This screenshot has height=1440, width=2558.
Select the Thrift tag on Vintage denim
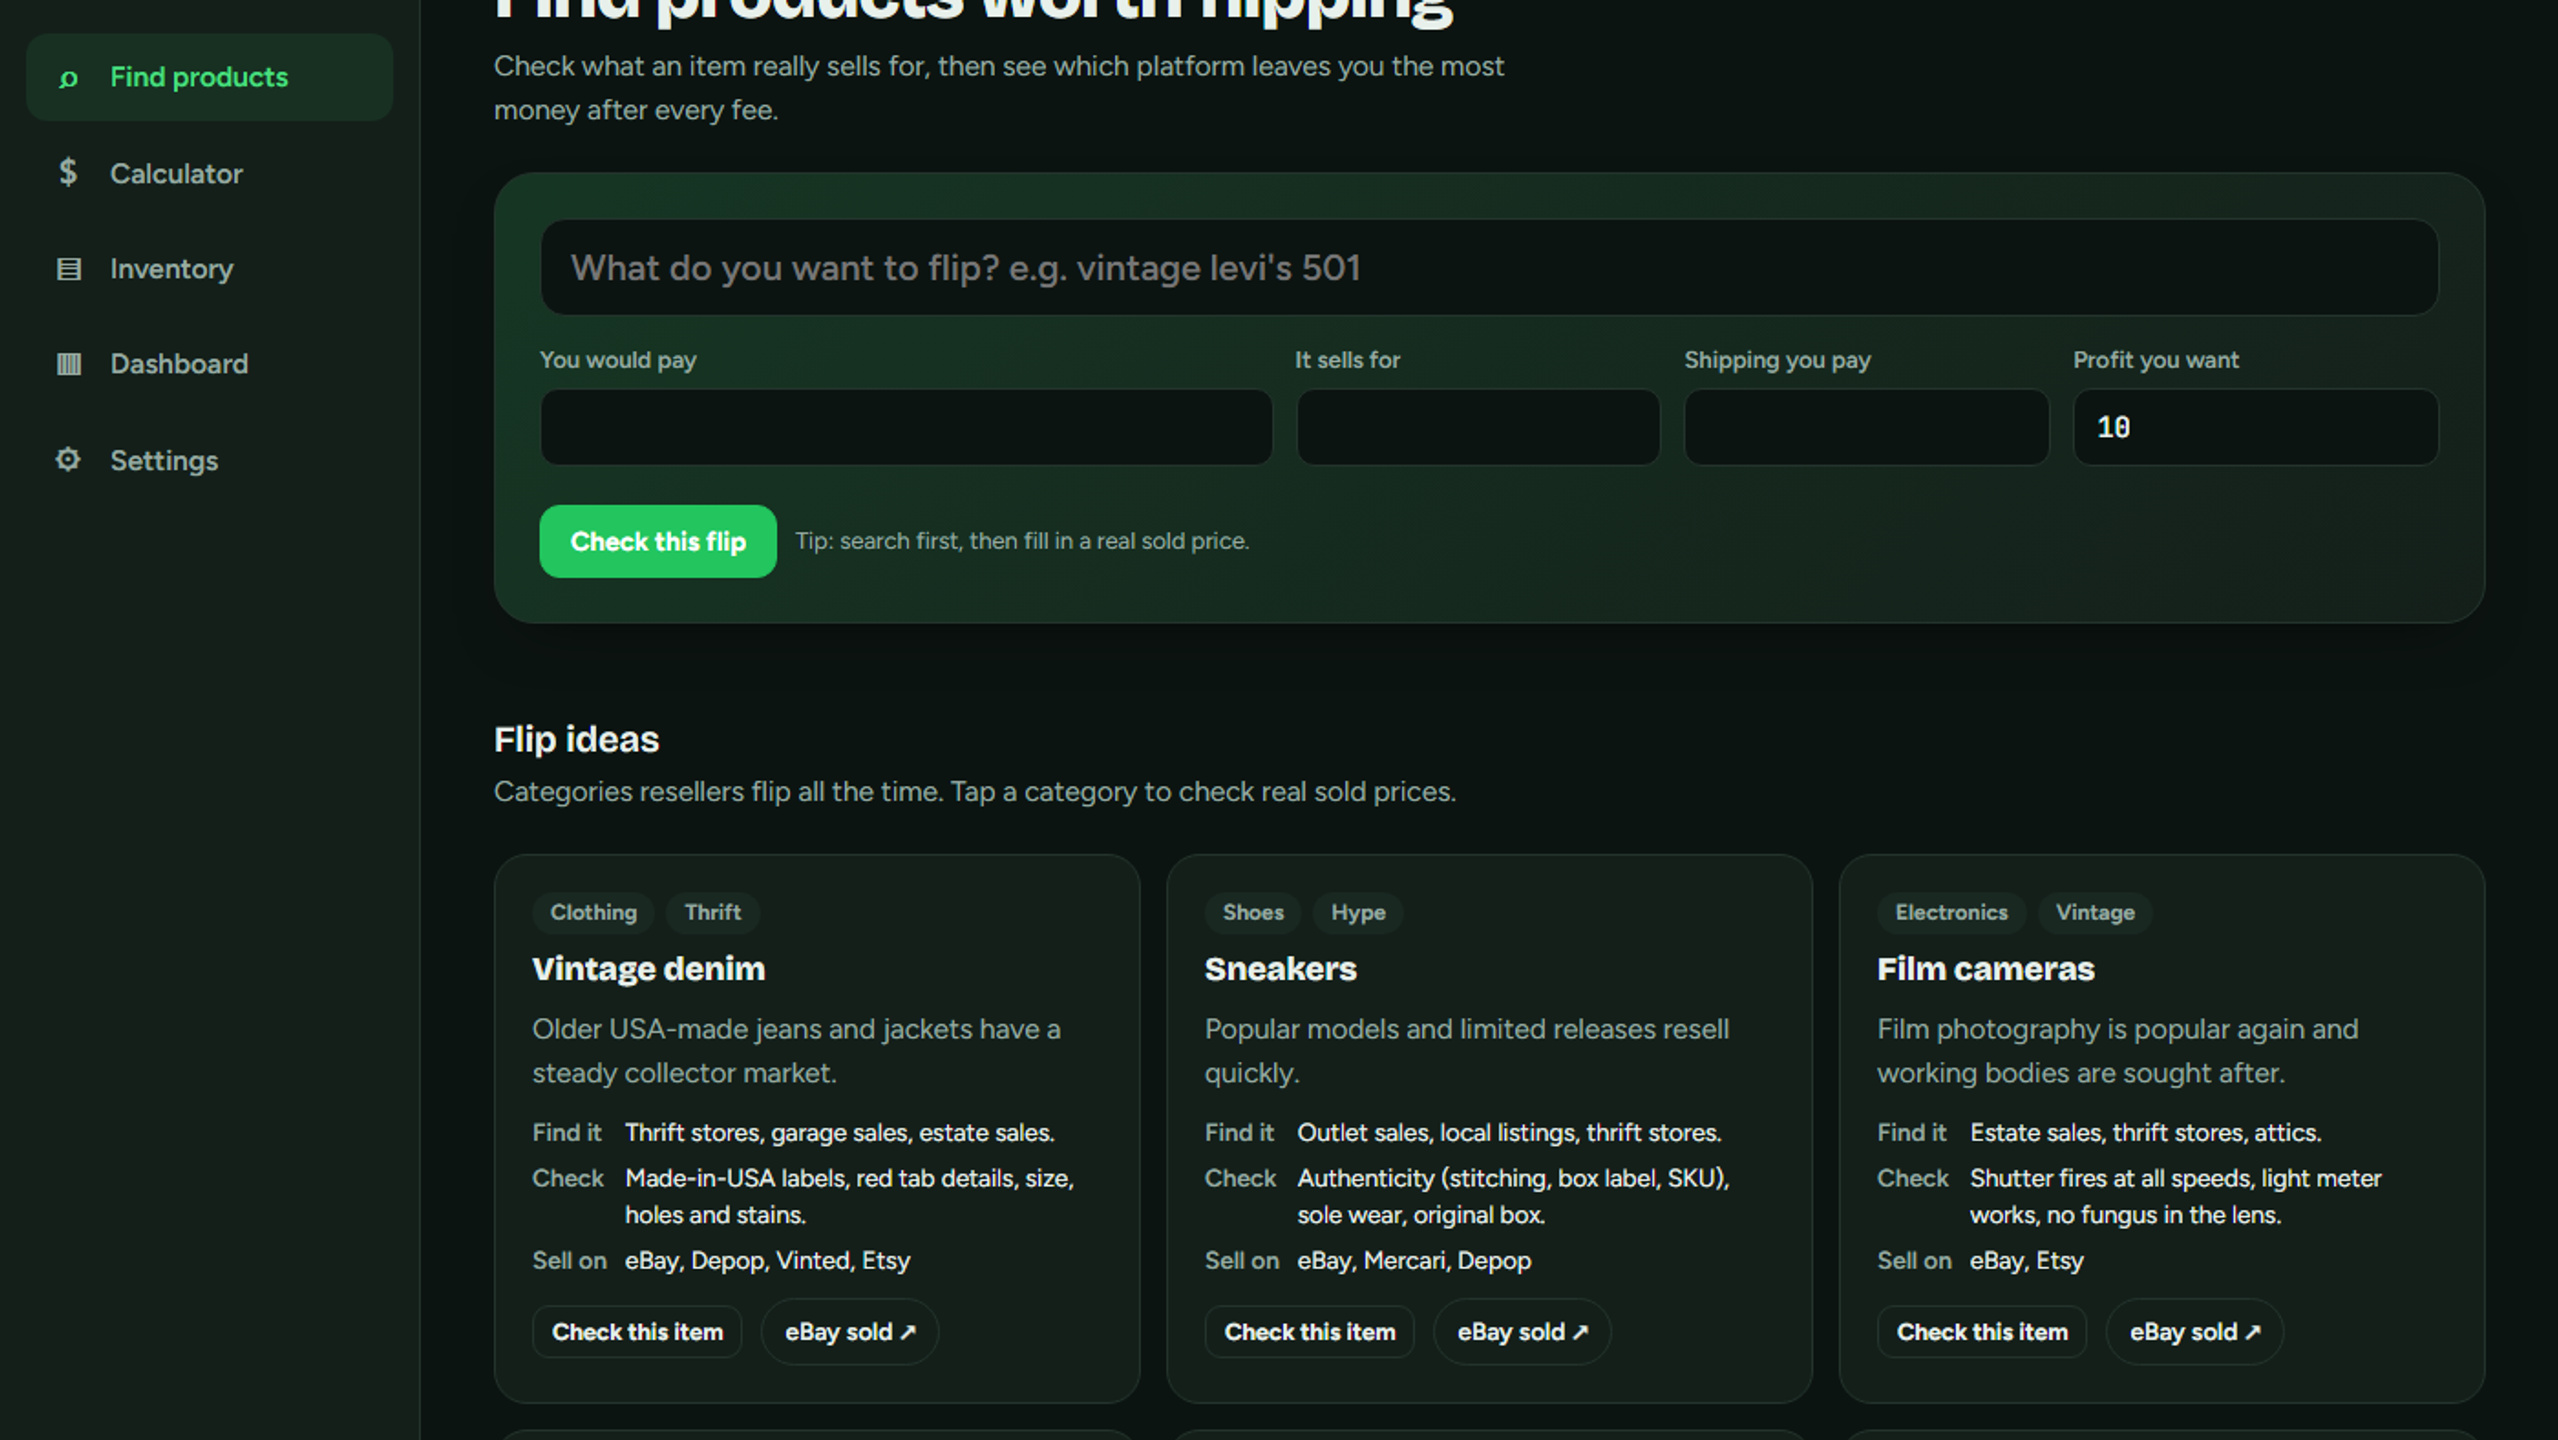(713, 912)
